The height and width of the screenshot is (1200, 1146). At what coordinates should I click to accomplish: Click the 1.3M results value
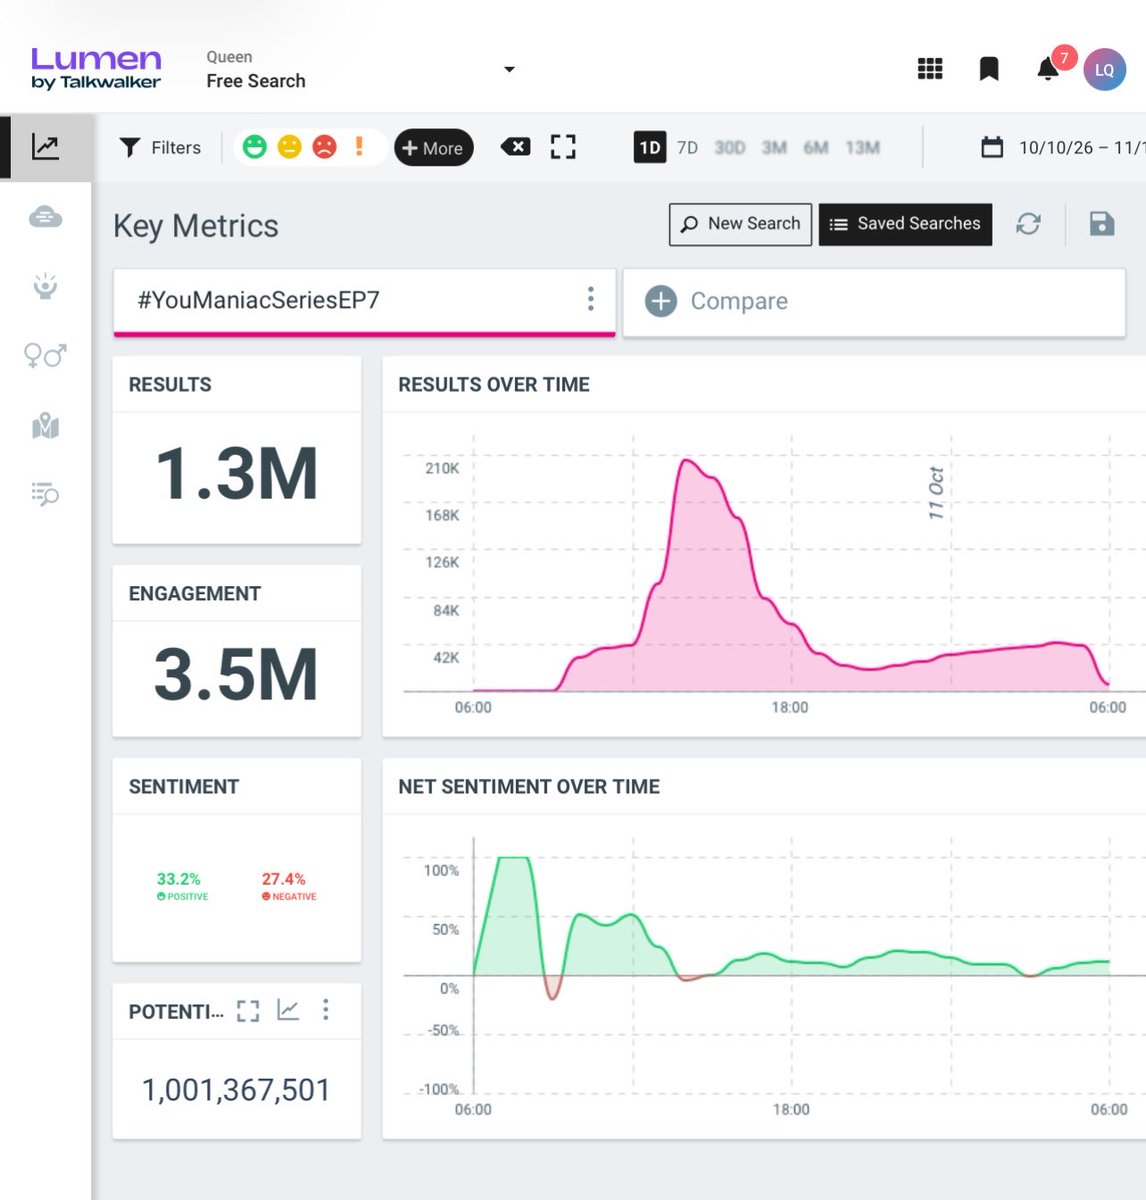tap(237, 473)
